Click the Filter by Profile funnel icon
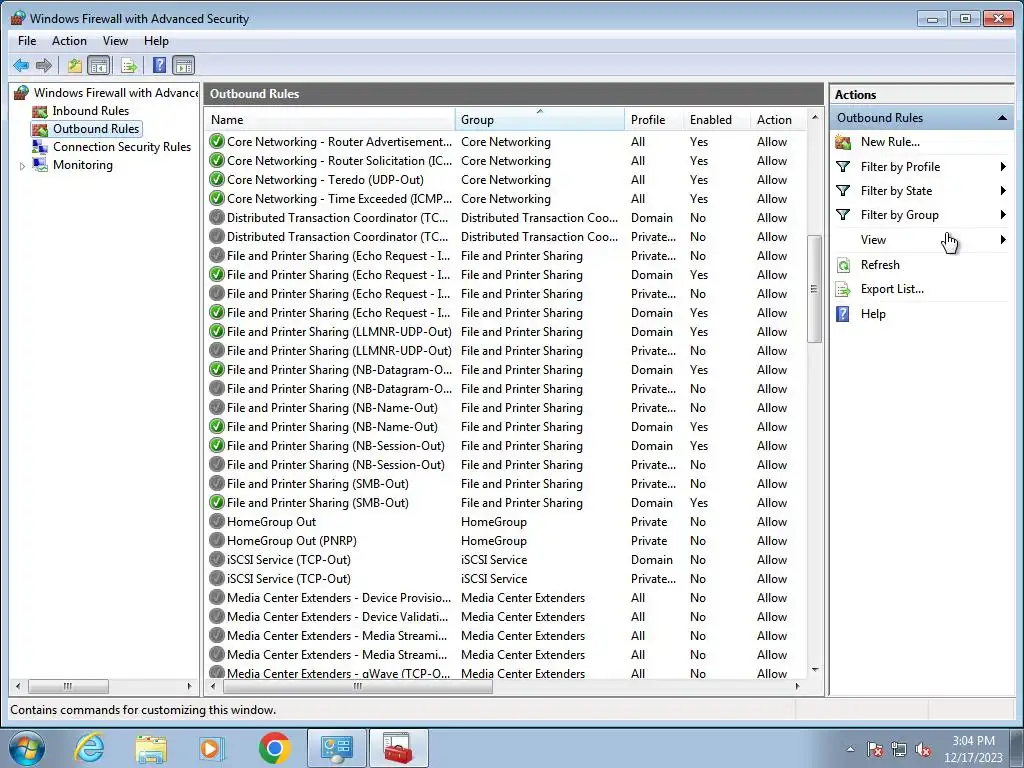1024x768 pixels. tap(843, 167)
